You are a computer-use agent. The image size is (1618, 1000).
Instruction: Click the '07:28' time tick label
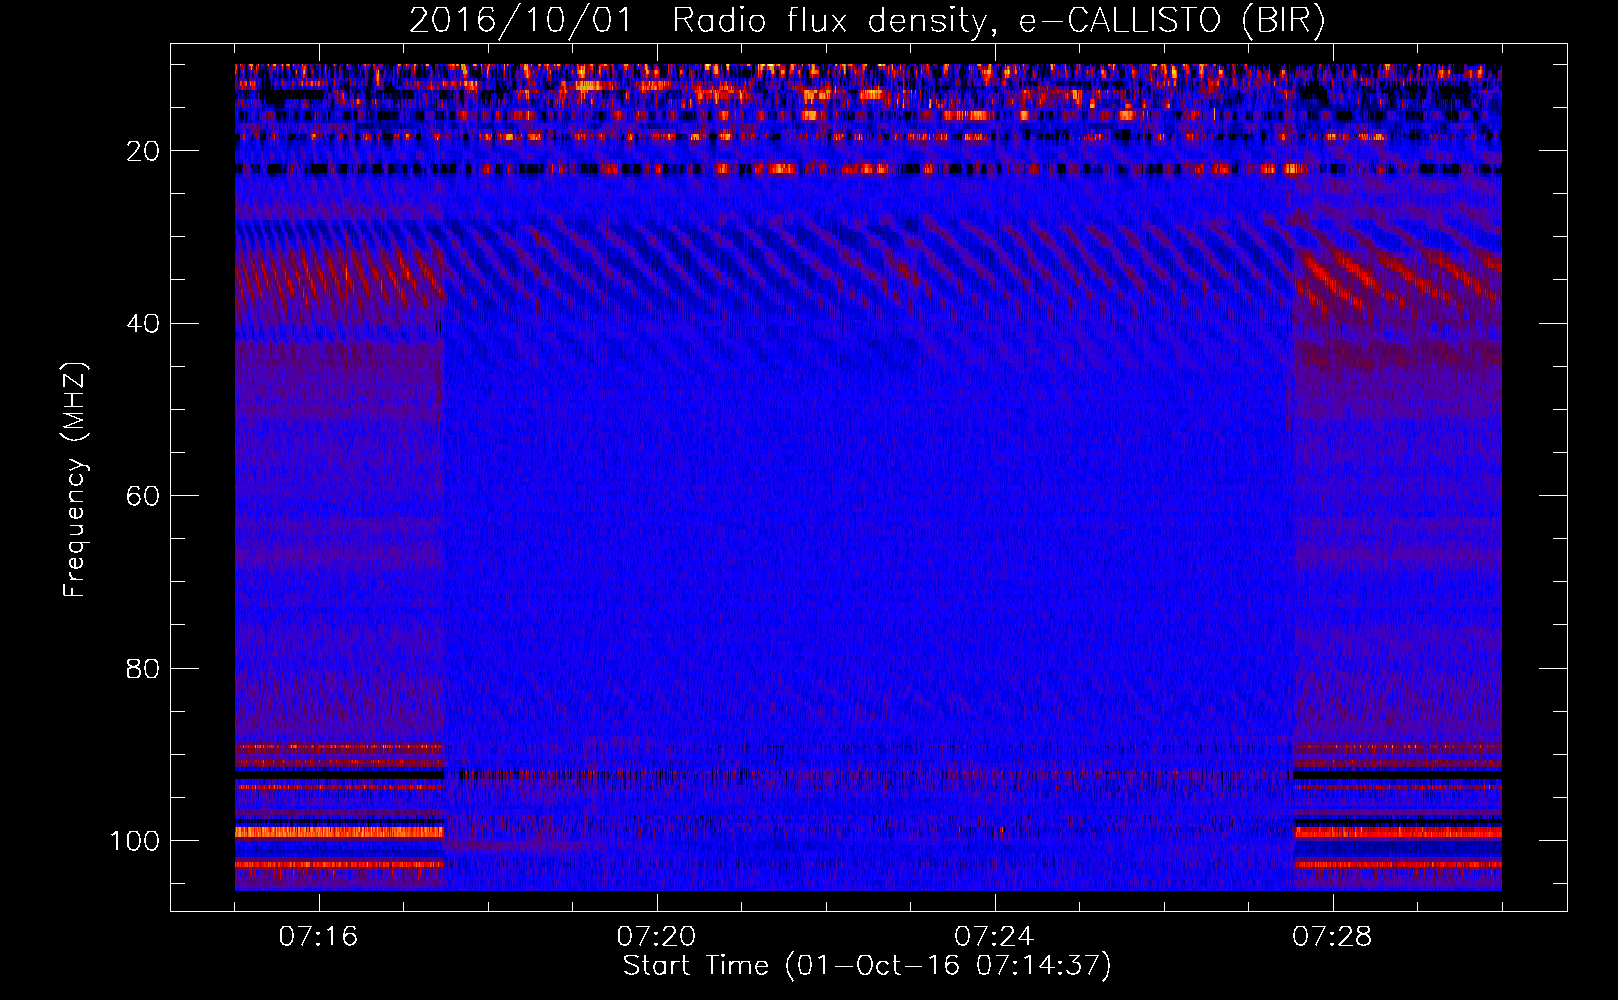[1332, 936]
